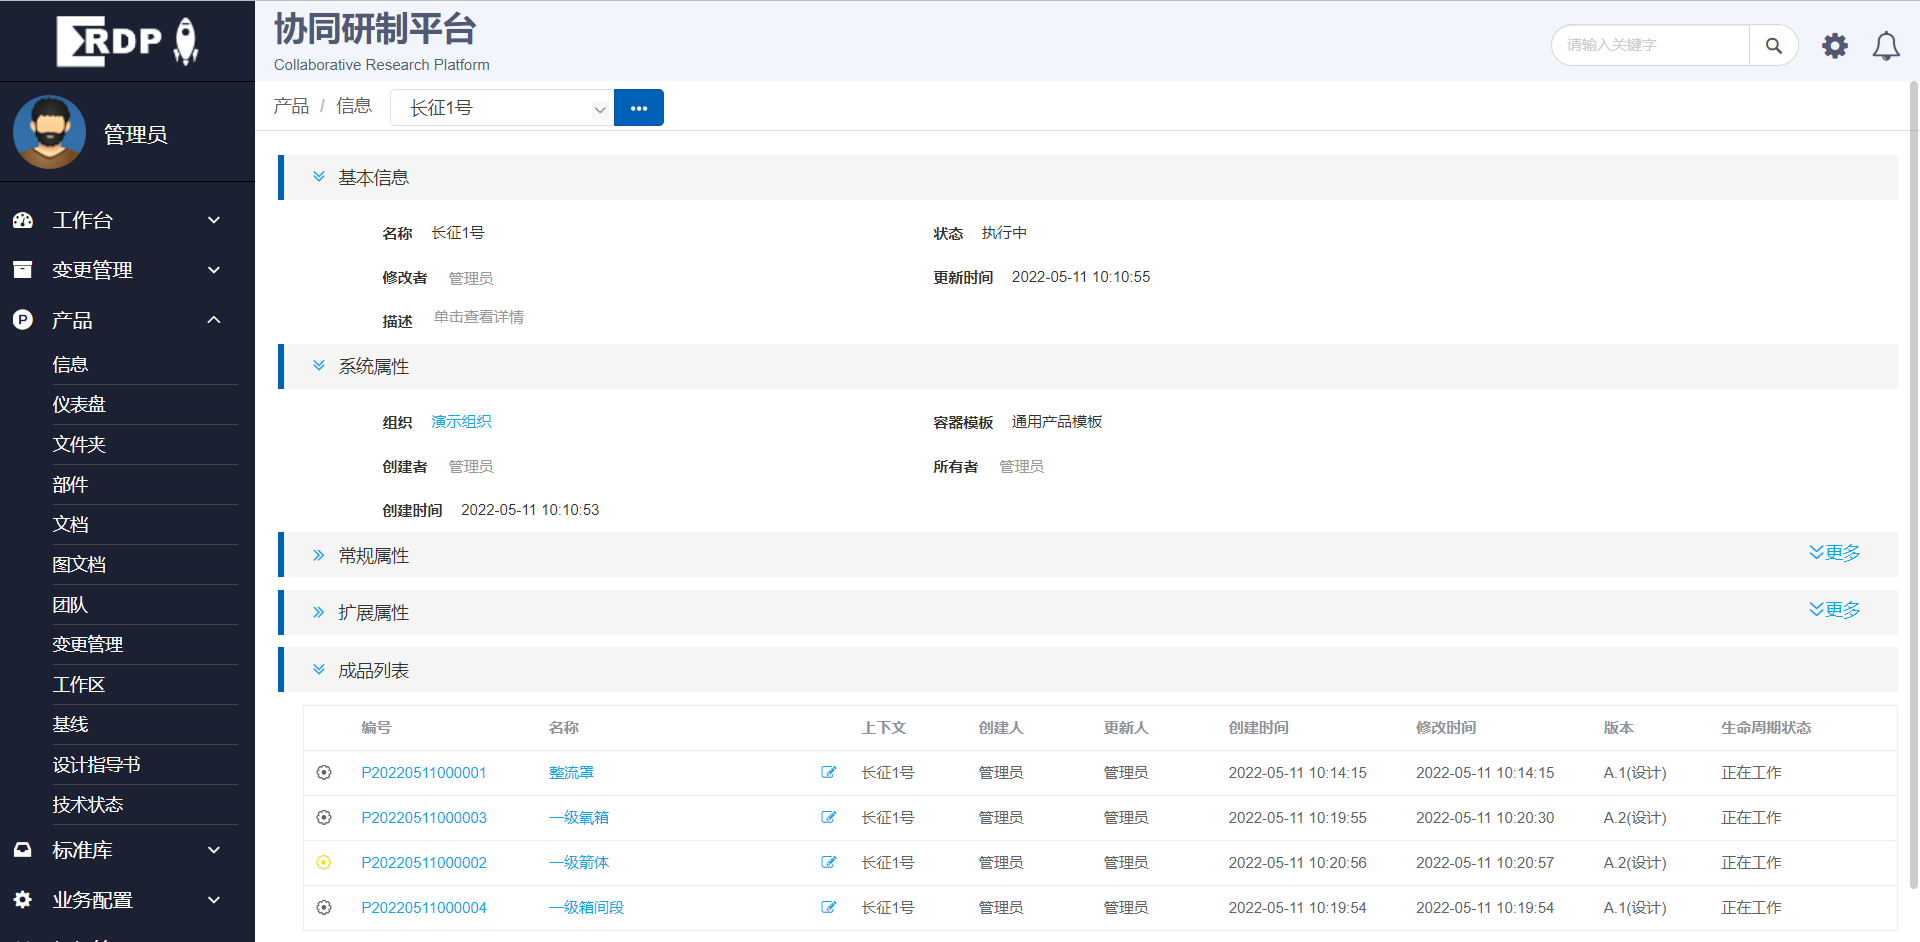Collapse the 基本信息 section
The width and height of the screenshot is (1920, 942).
(319, 177)
